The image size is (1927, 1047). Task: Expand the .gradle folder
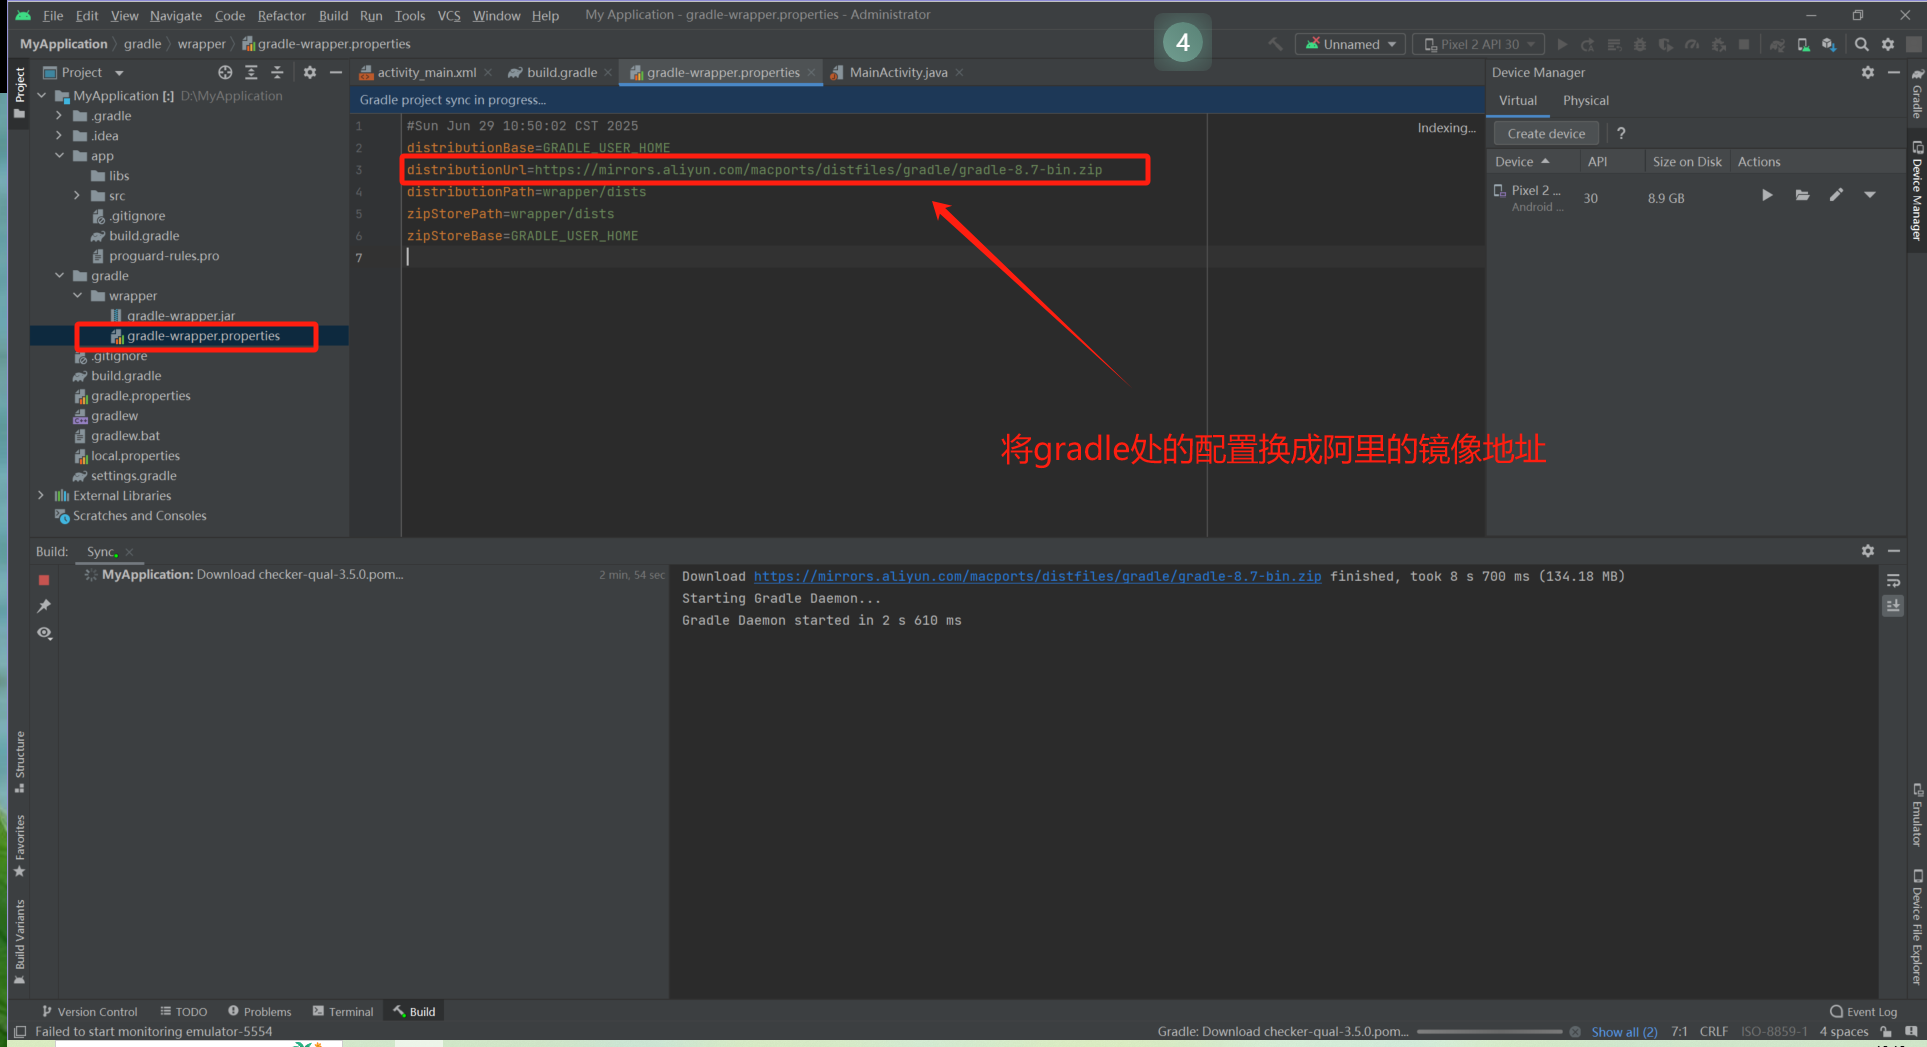pos(59,116)
